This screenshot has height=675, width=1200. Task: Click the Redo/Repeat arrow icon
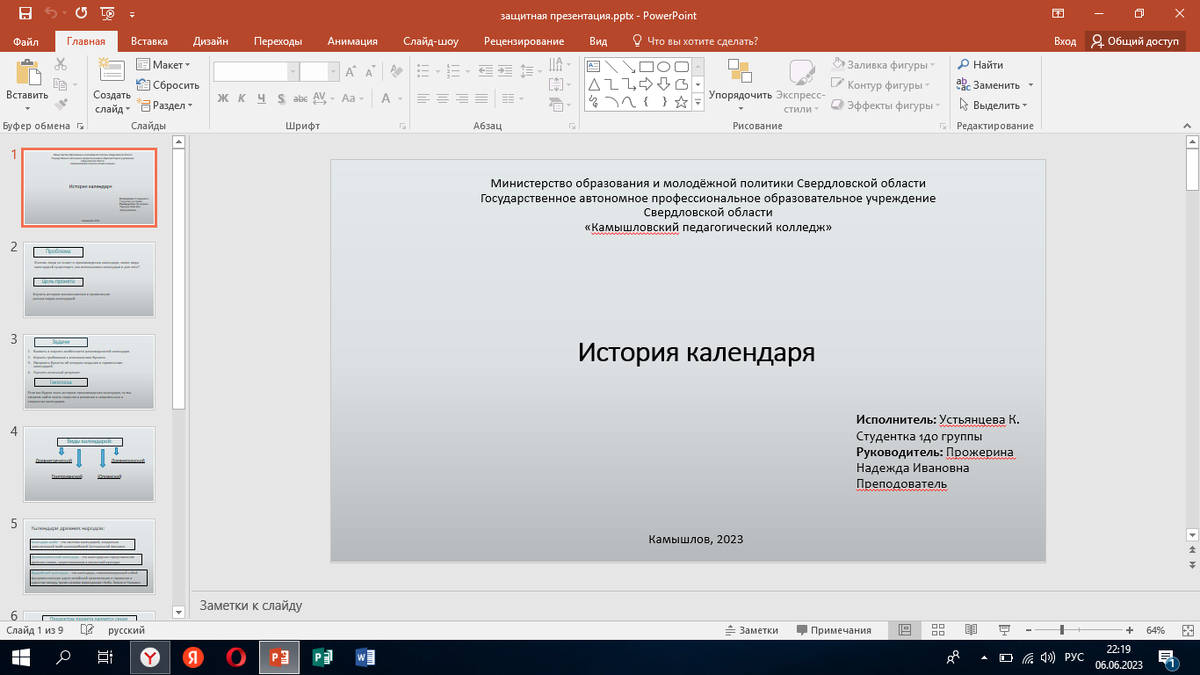click(80, 15)
